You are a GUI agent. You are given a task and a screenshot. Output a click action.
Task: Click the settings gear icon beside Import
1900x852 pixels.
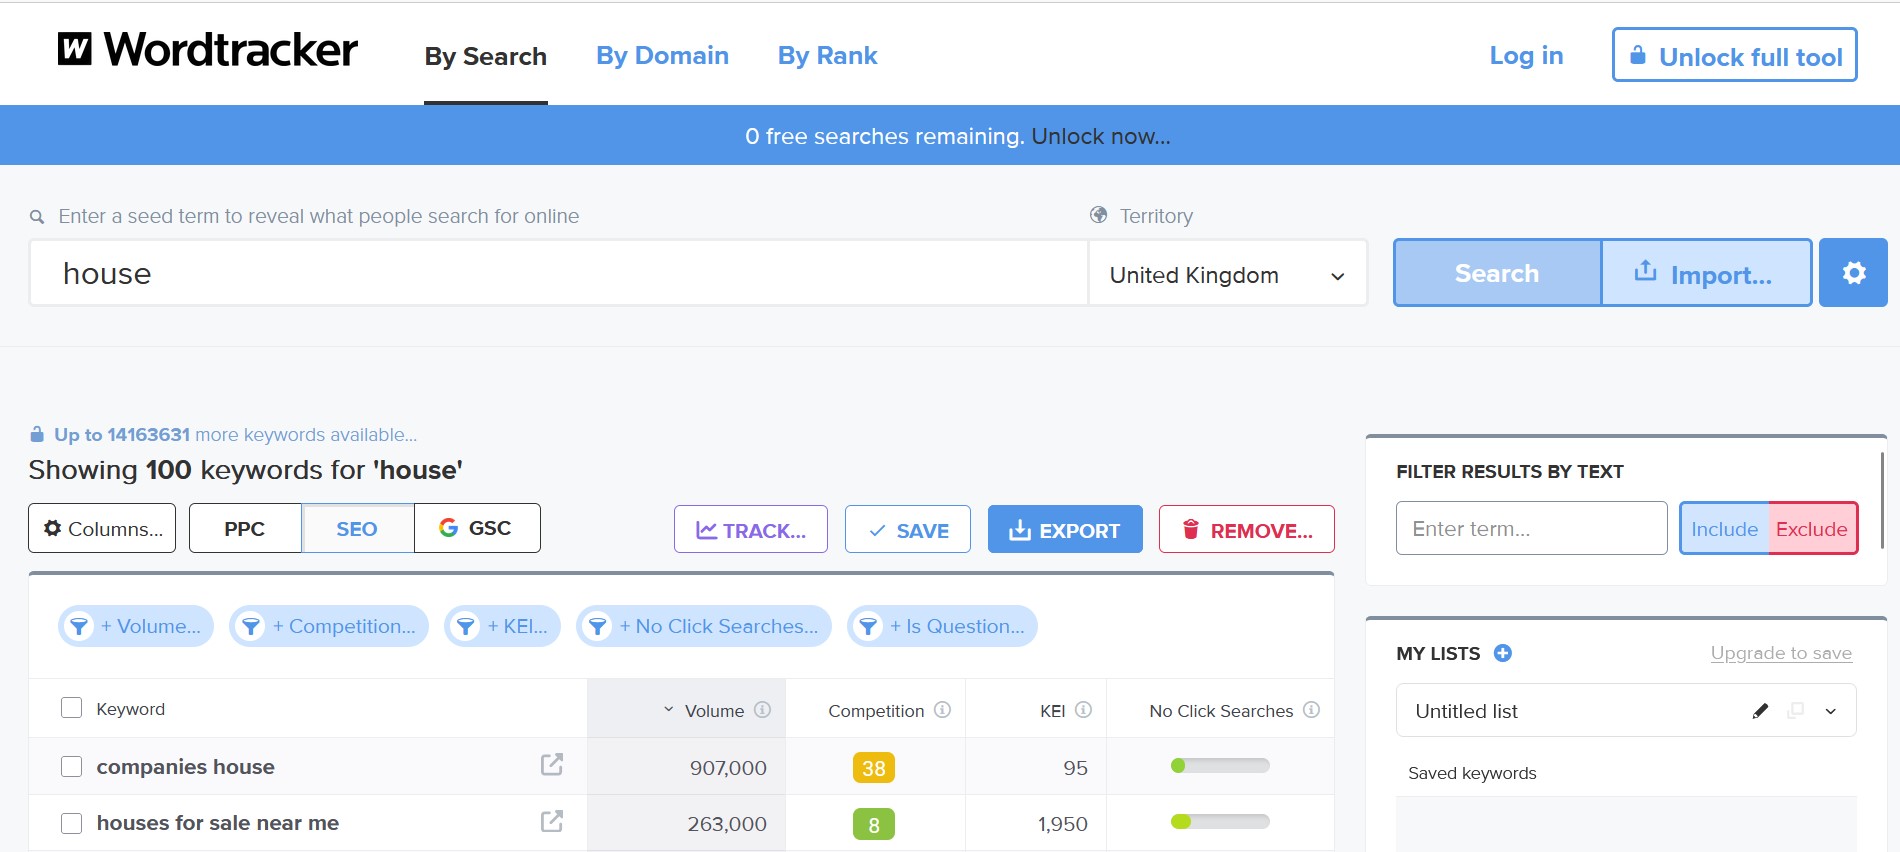[x=1853, y=273]
